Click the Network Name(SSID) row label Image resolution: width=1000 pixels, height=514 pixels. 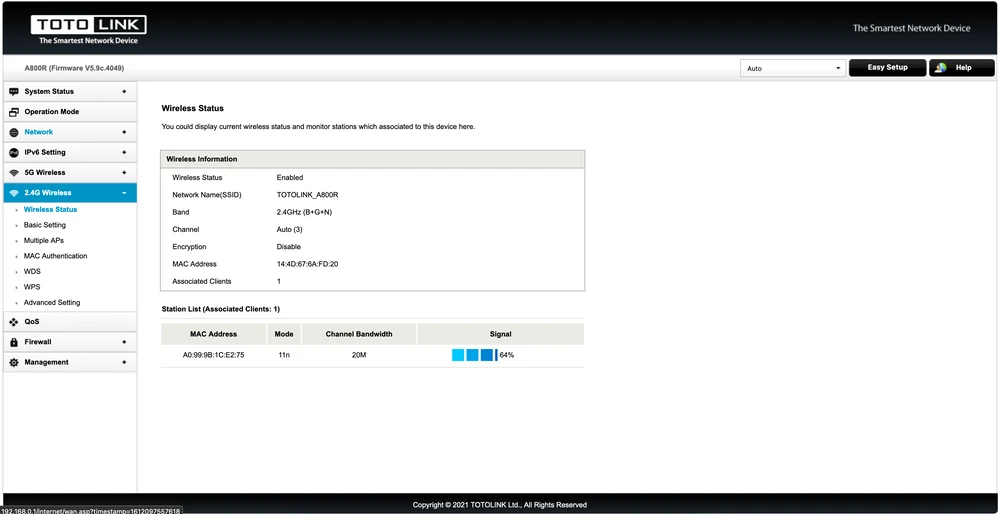tap(207, 195)
